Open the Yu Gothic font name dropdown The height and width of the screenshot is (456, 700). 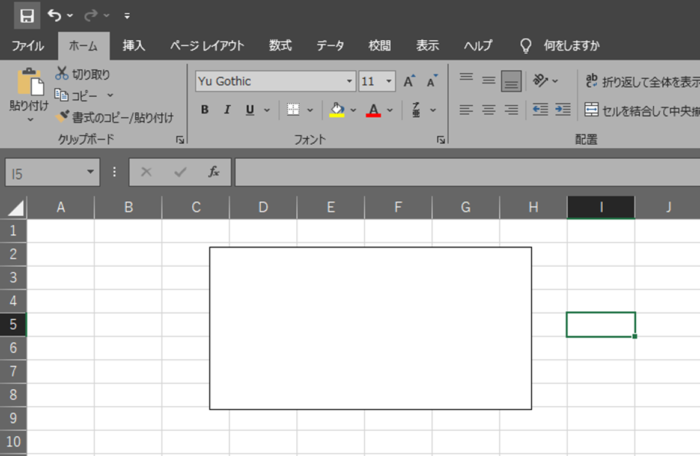(x=349, y=81)
